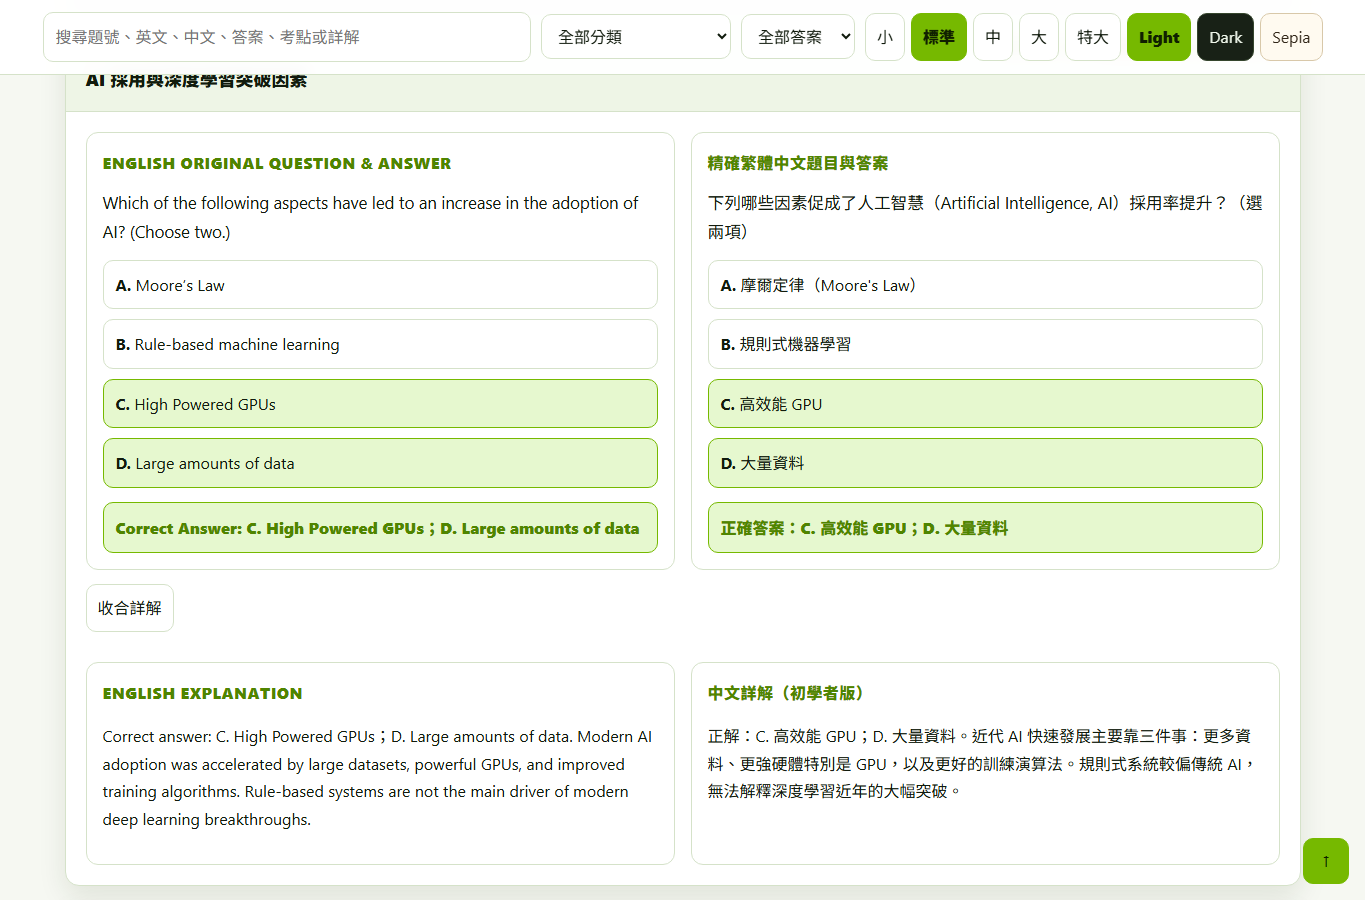The height and width of the screenshot is (900, 1365).
Task: Switch to the Light theme
Action: point(1159,37)
